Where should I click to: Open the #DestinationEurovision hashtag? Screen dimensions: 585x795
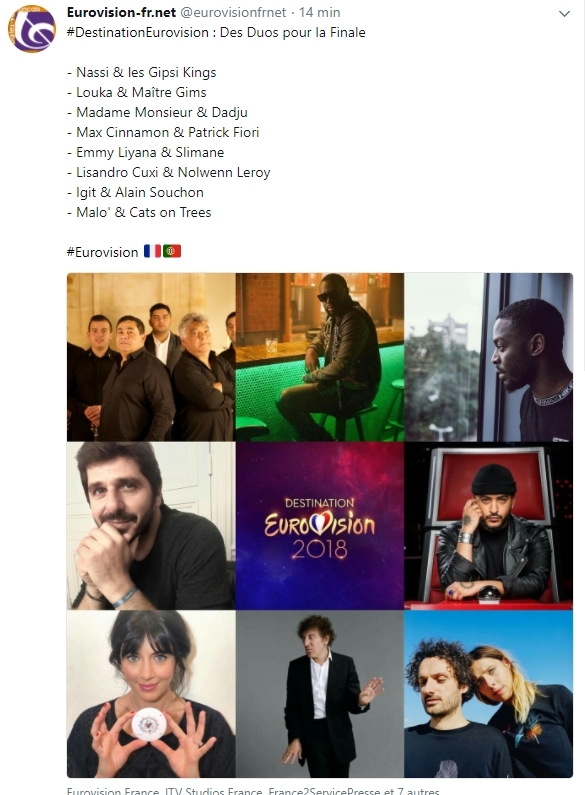pyautogui.click(x=137, y=32)
